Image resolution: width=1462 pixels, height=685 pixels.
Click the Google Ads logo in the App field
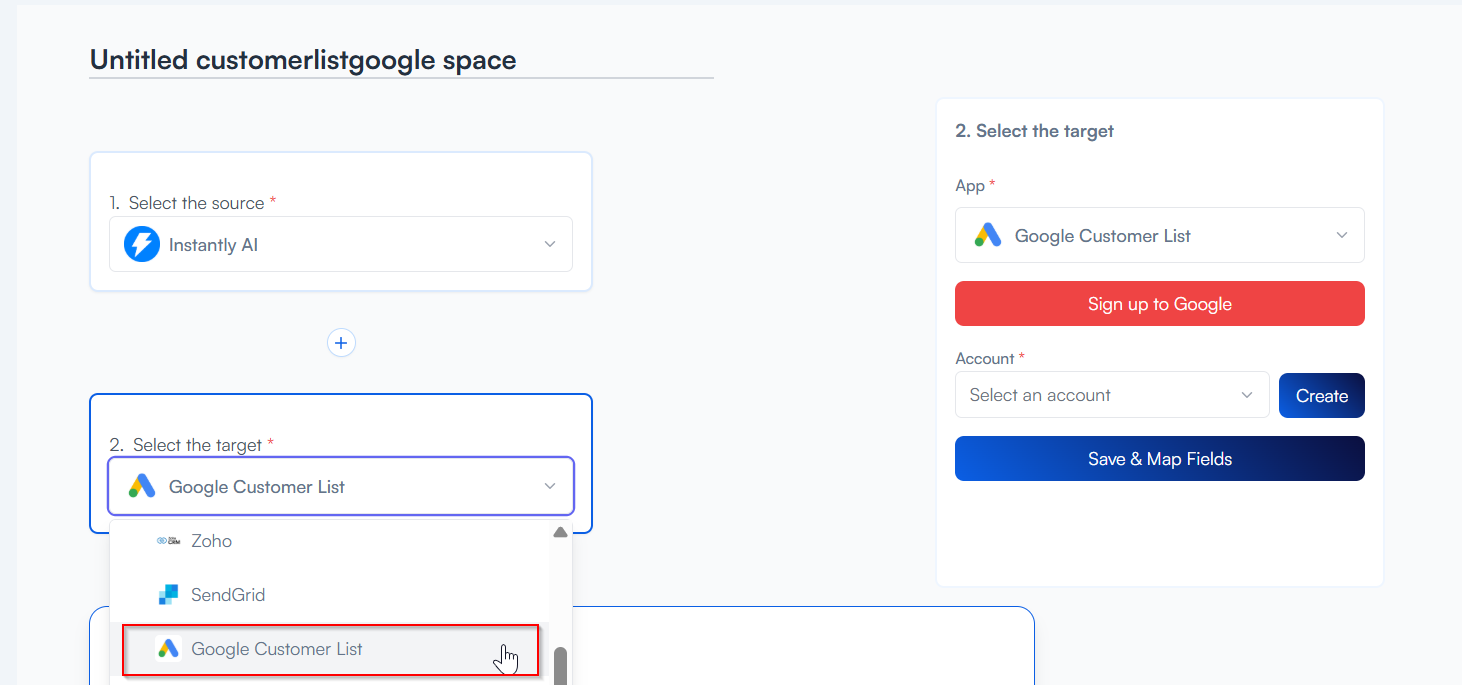pos(988,235)
